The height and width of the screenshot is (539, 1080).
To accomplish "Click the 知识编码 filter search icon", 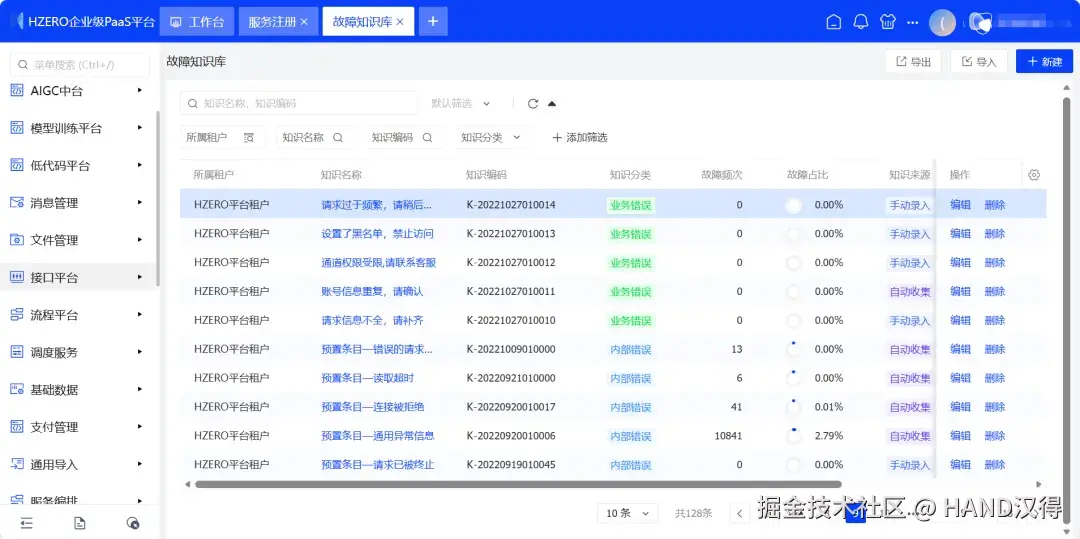I will [x=427, y=137].
